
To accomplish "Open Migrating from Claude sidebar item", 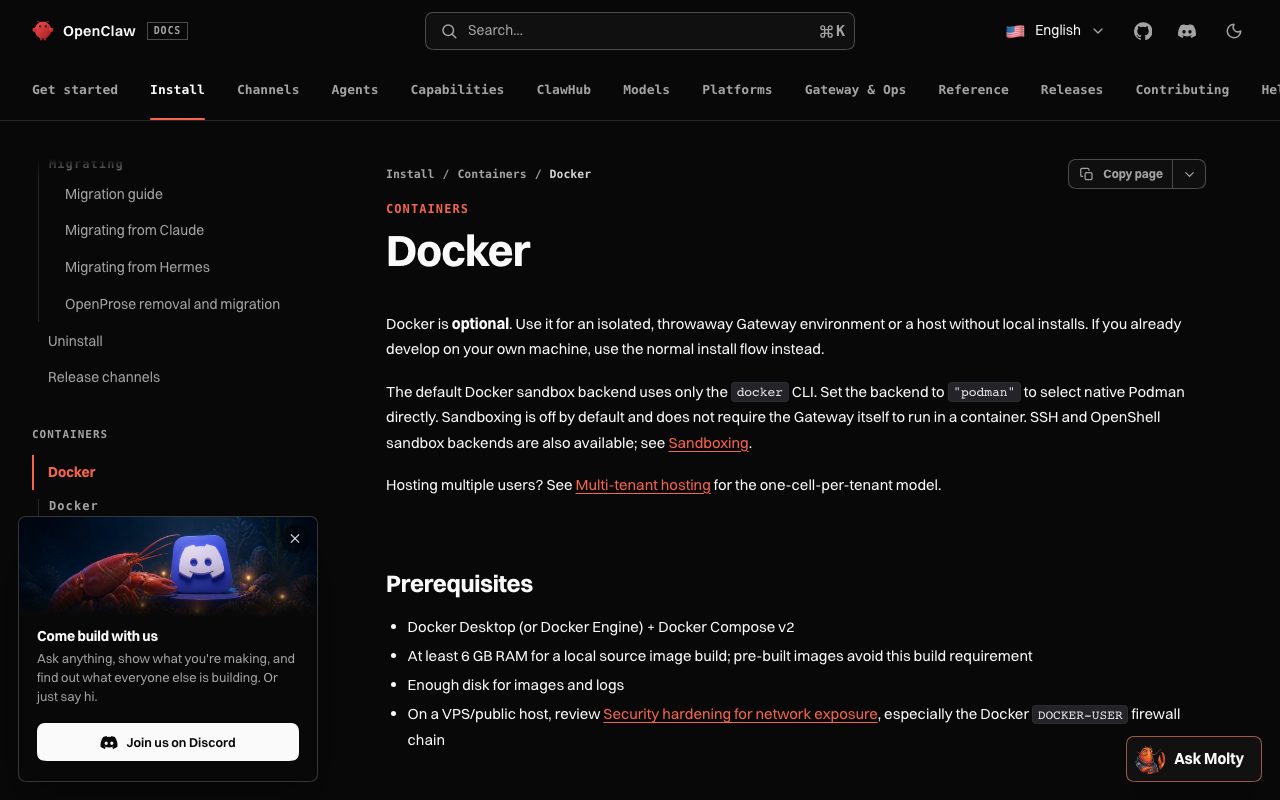I will (x=134, y=230).
